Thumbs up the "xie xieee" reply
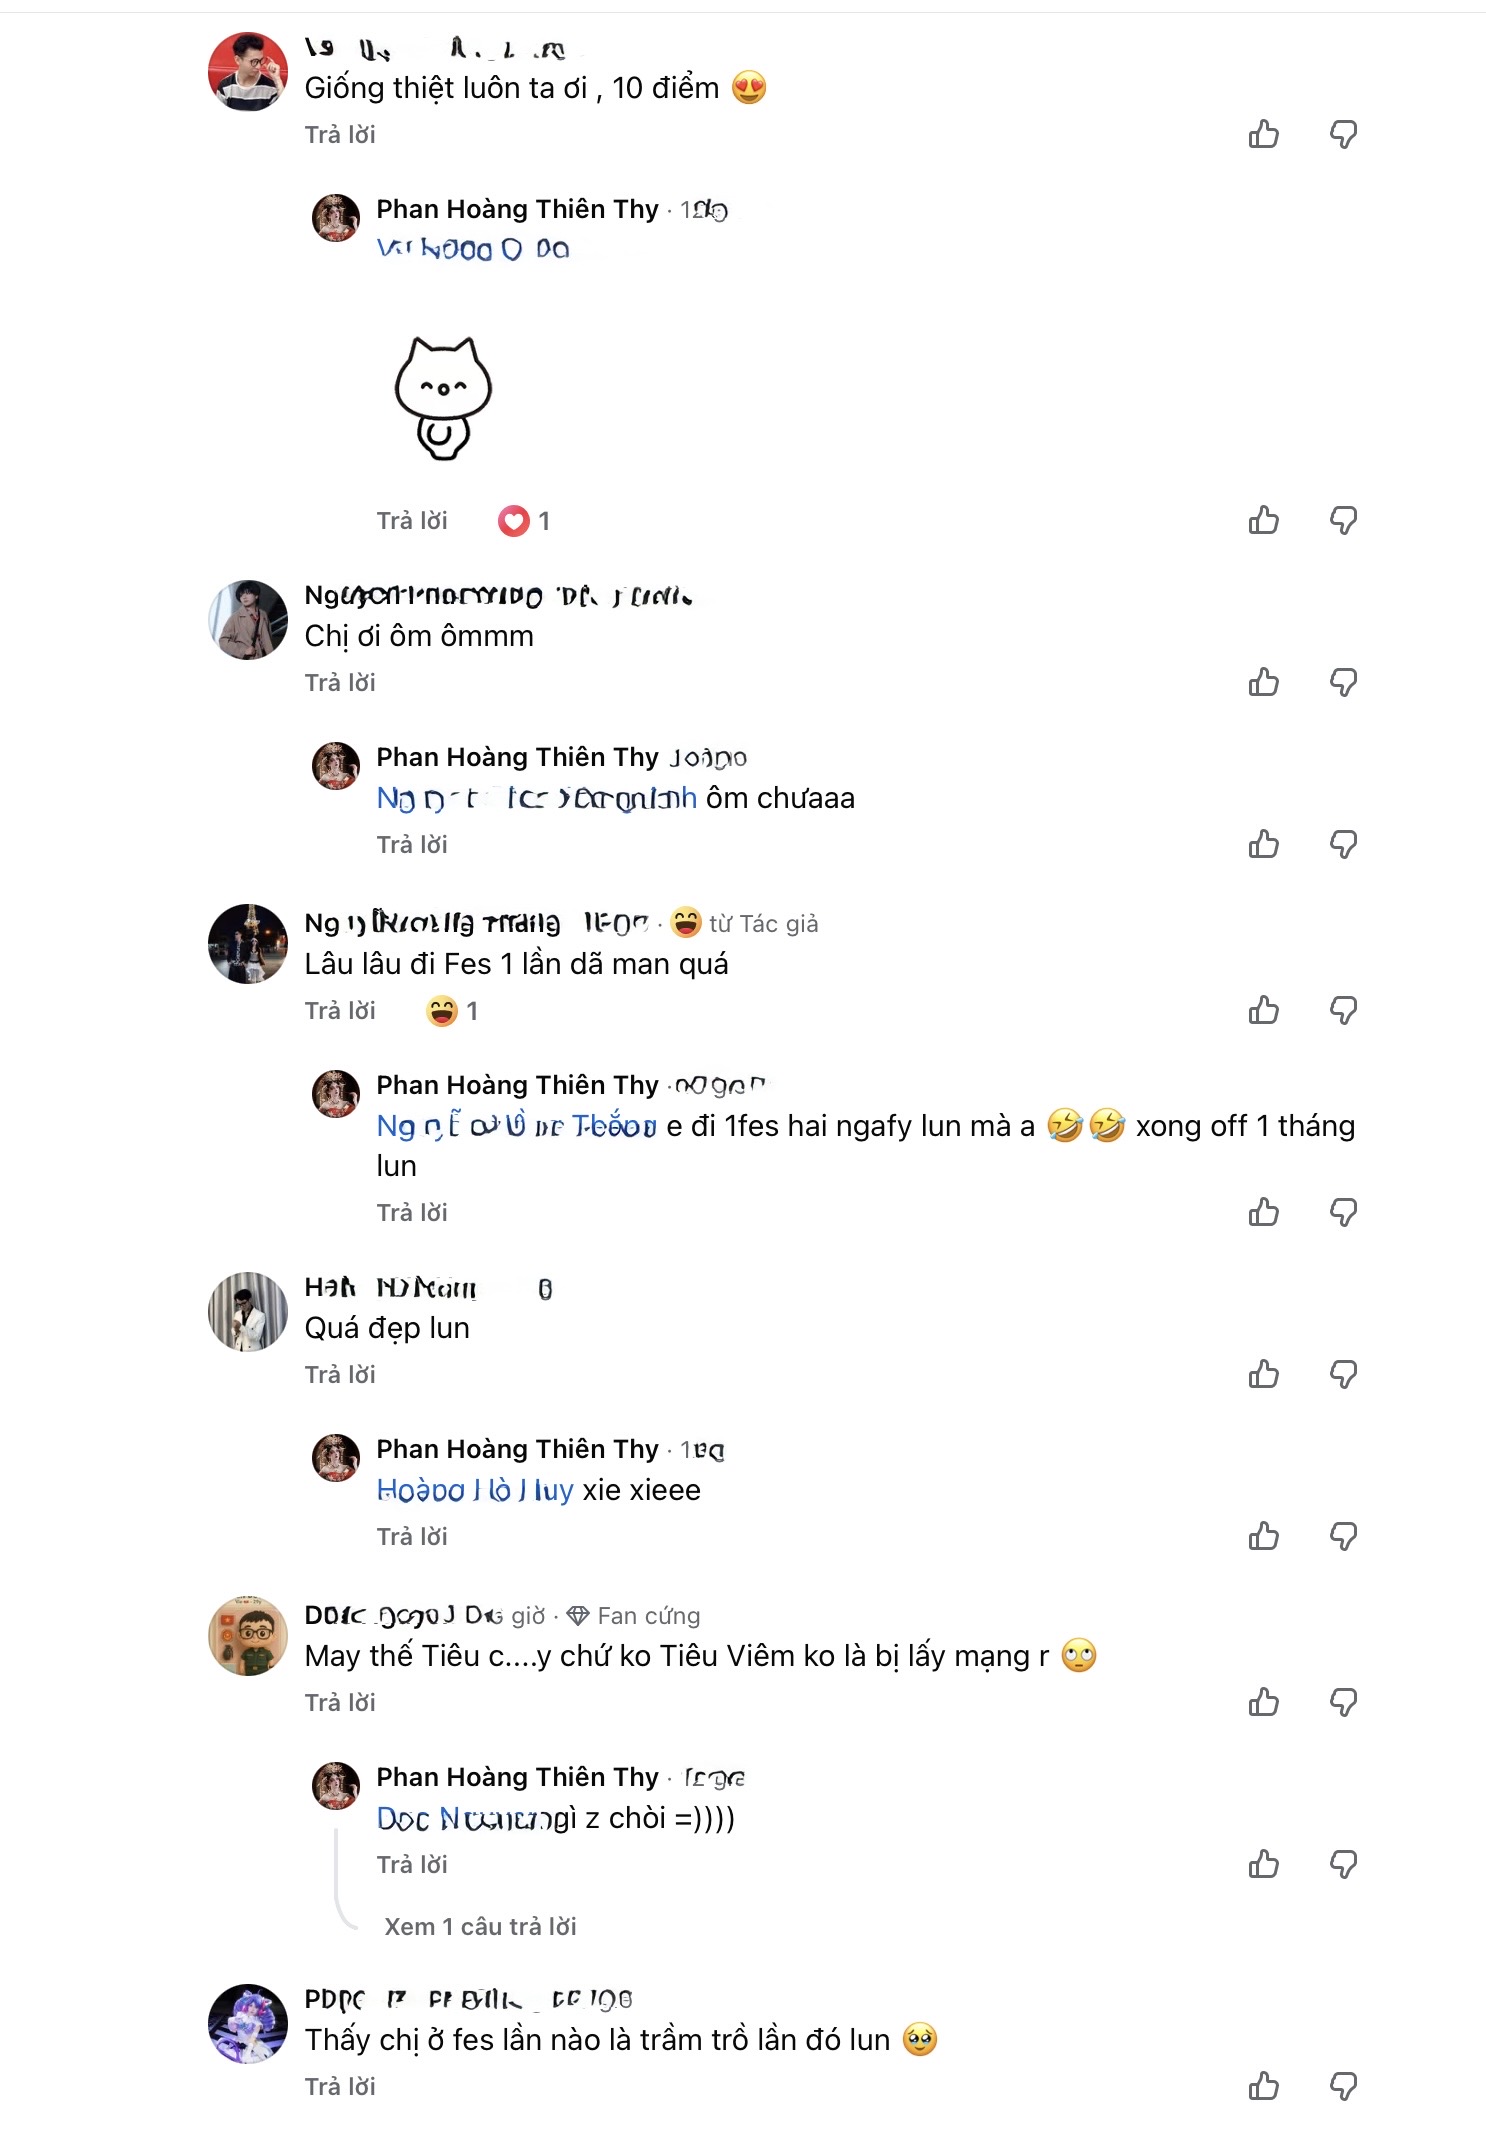Image resolution: width=1486 pixels, height=2138 pixels. (x=1263, y=1536)
